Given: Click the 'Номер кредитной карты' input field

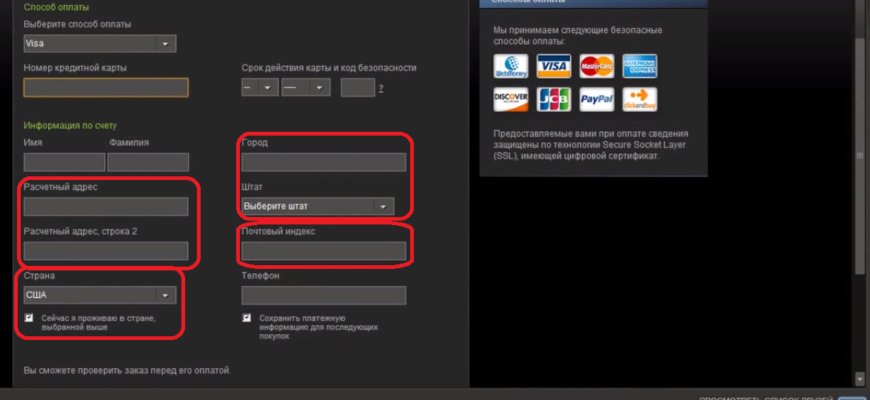Looking at the screenshot, I should 106,88.
